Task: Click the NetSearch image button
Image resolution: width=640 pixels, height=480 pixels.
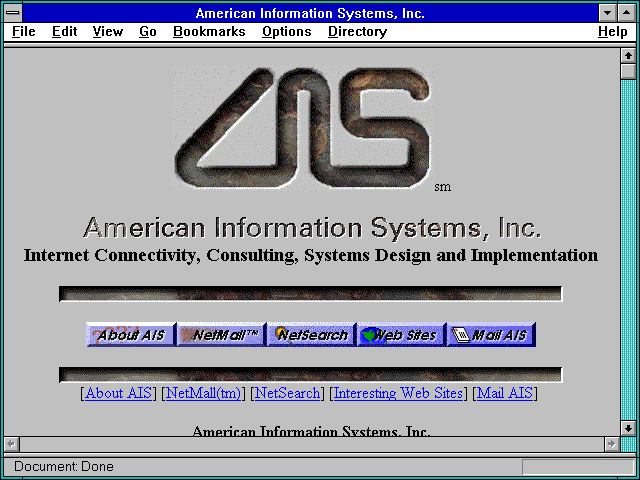Action: (311, 335)
